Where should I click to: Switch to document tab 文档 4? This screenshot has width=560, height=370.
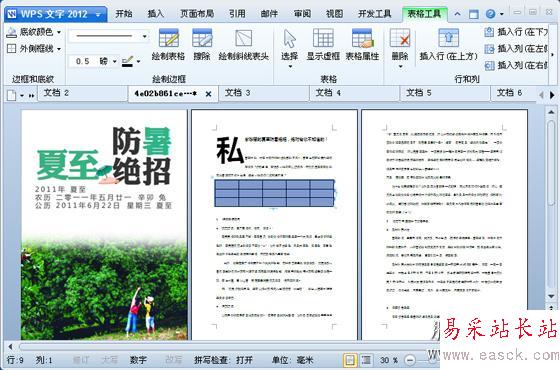click(354, 94)
